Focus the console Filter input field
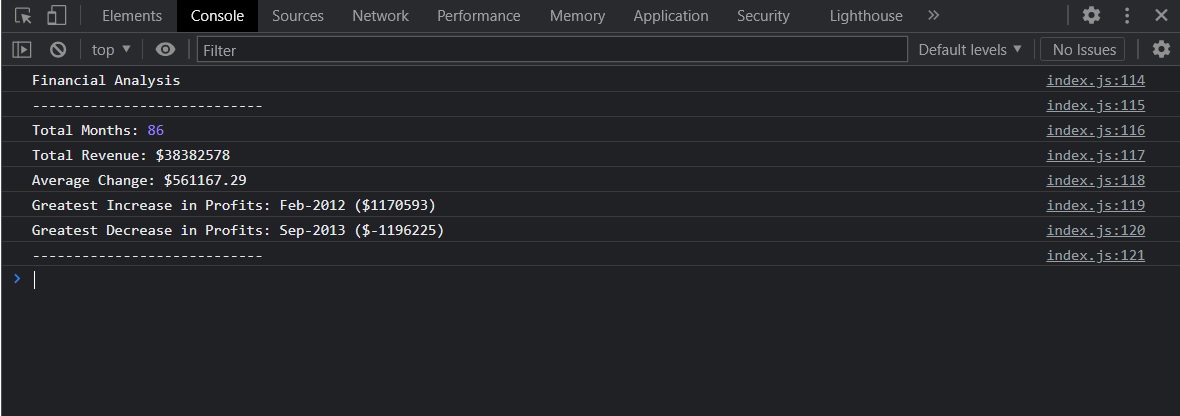Image resolution: width=1180 pixels, height=416 pixels. point(551,49)
